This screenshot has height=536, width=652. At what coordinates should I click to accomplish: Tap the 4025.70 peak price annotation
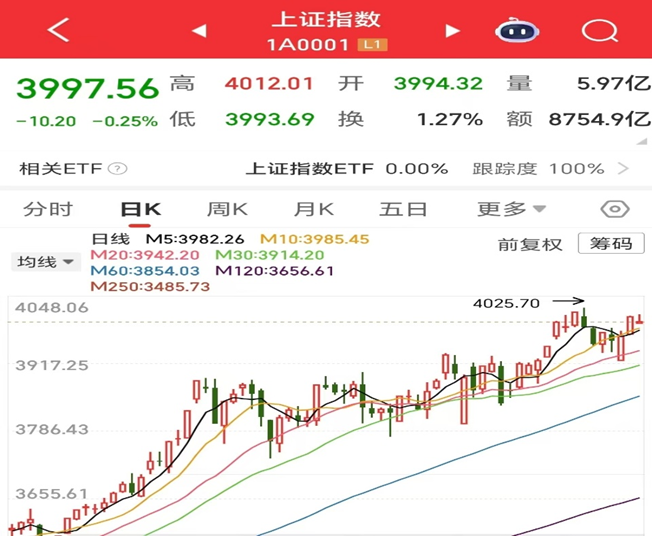coord(506,303)
